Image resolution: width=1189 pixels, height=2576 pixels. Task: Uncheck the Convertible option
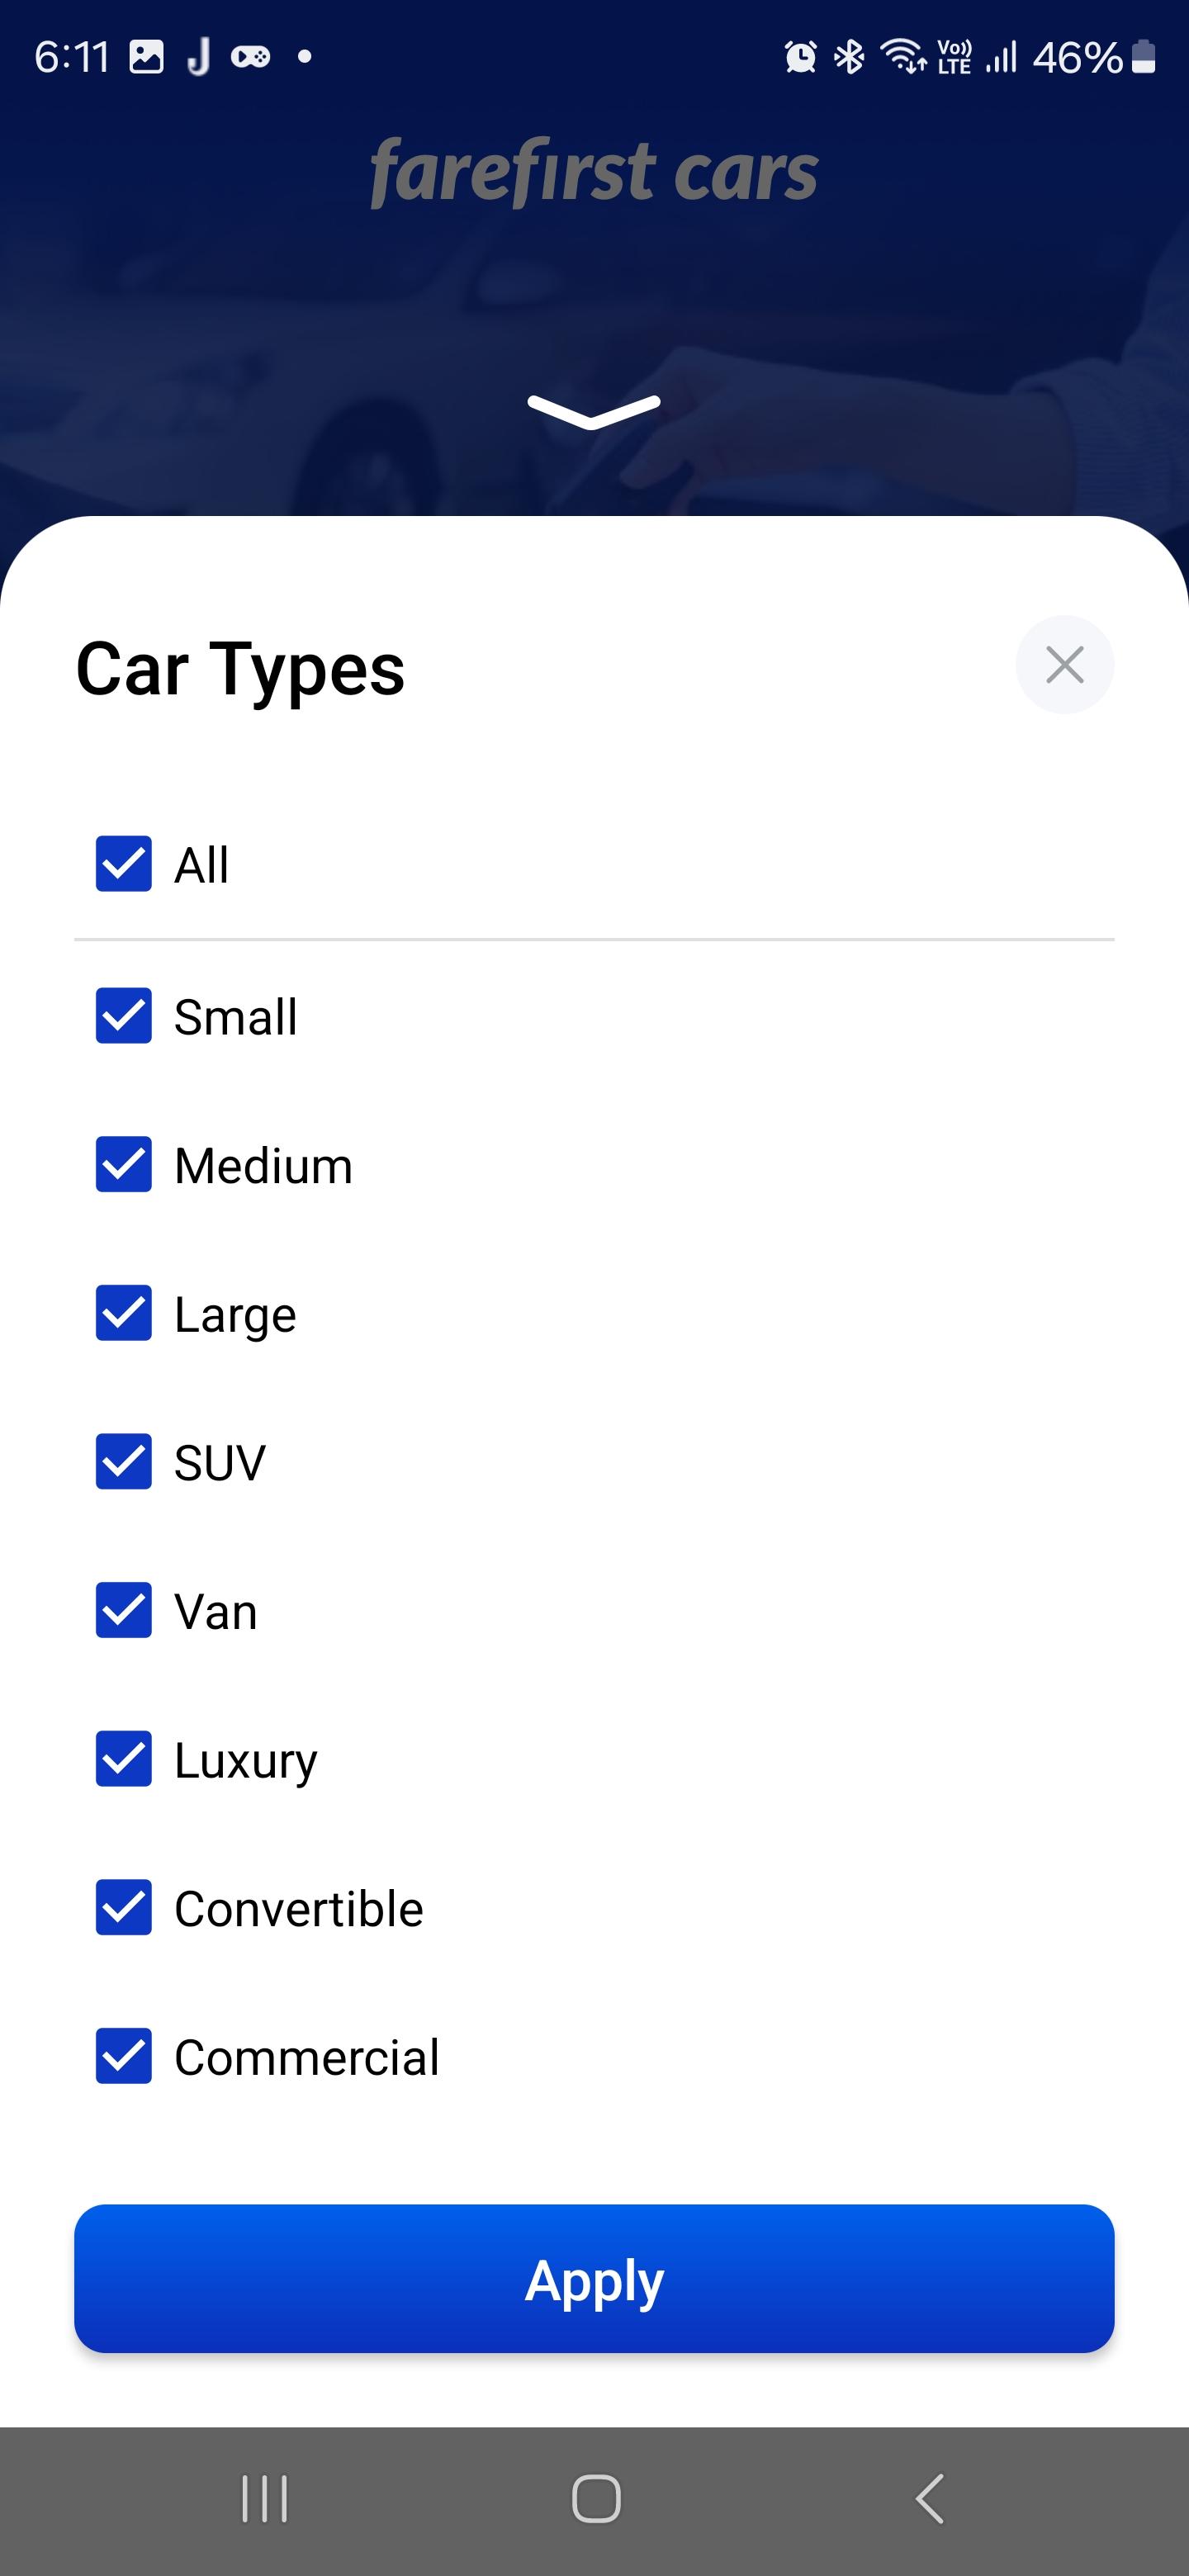[x=124, y=1908]
